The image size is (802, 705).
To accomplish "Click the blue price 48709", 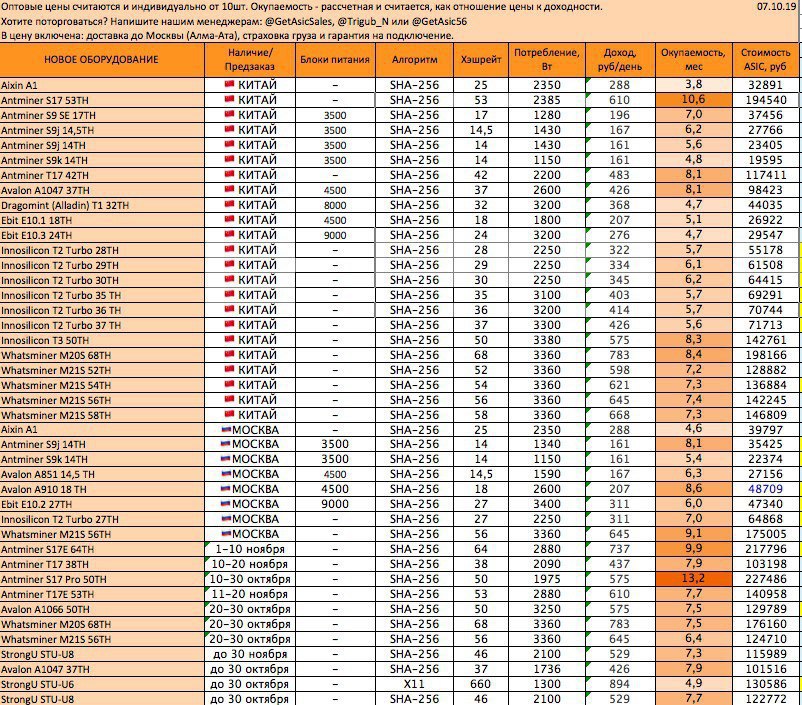I will tap(765, 489).
